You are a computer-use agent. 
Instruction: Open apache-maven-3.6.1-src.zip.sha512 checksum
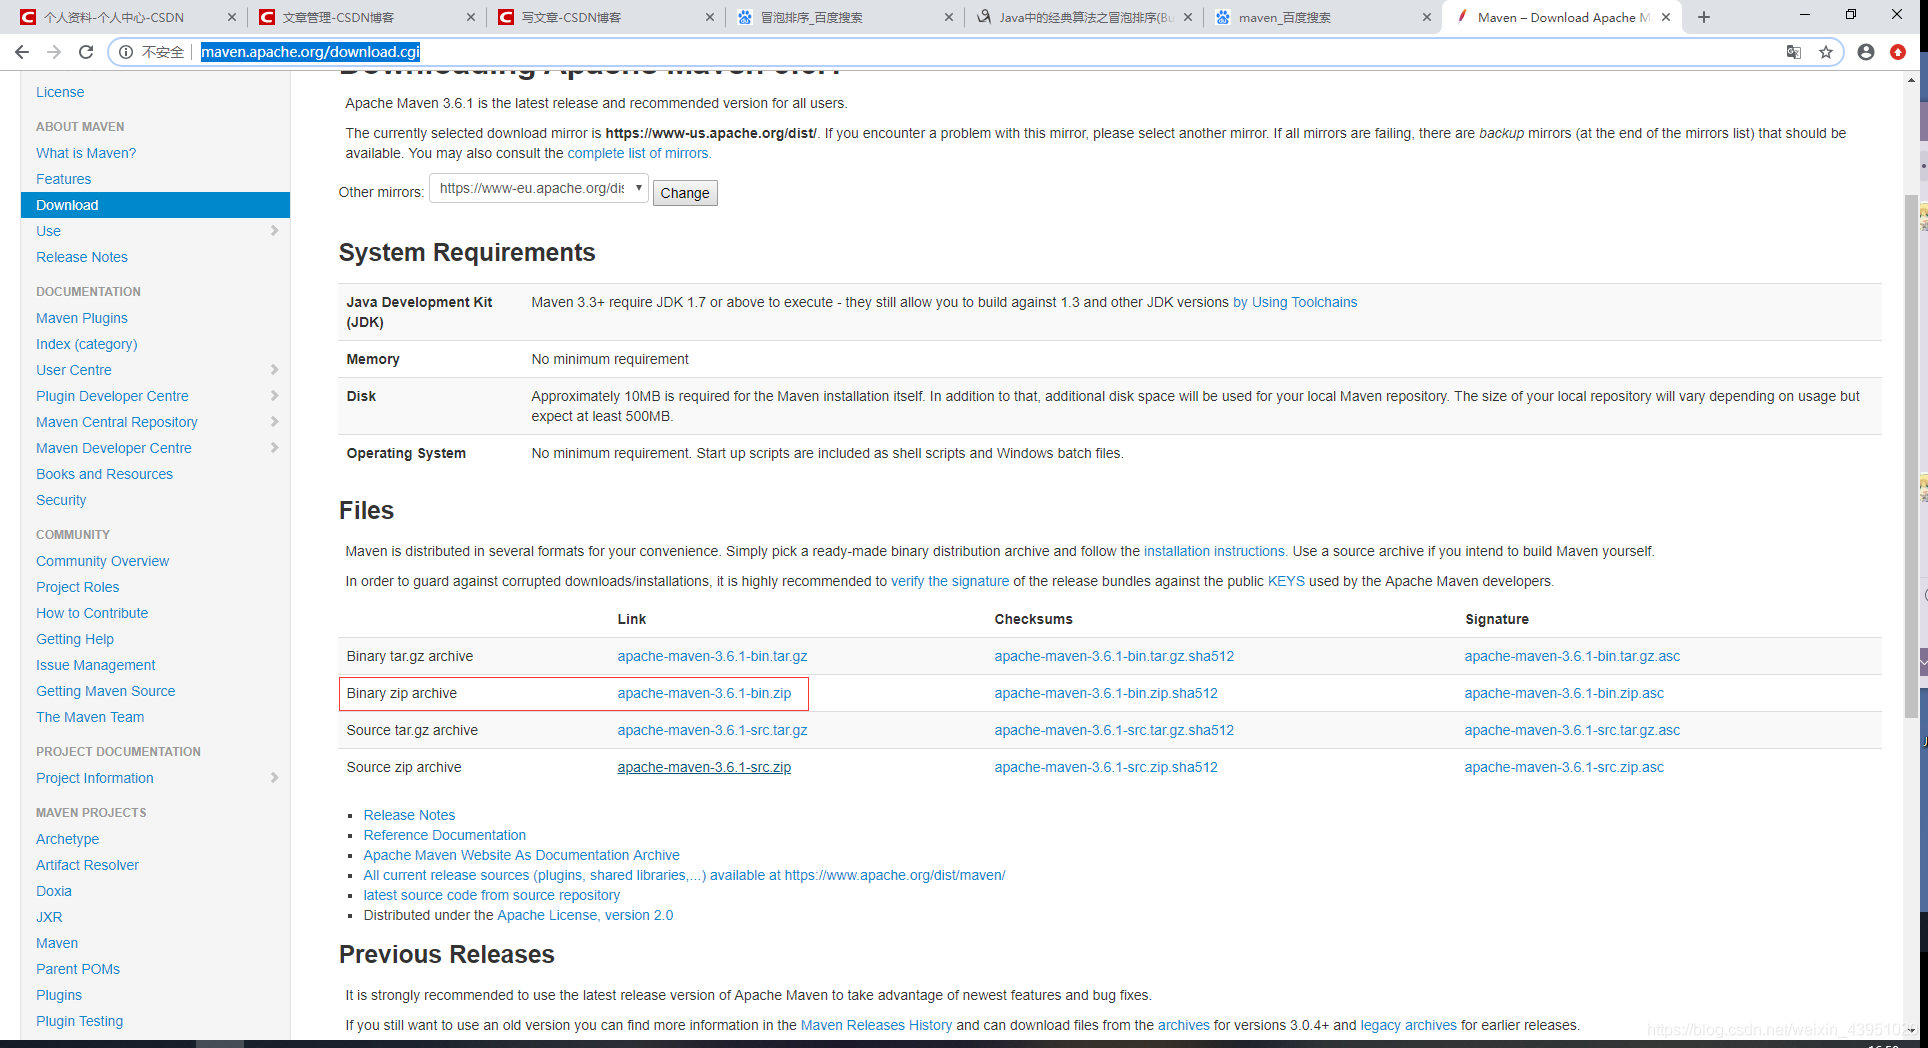pos(1106,767)
